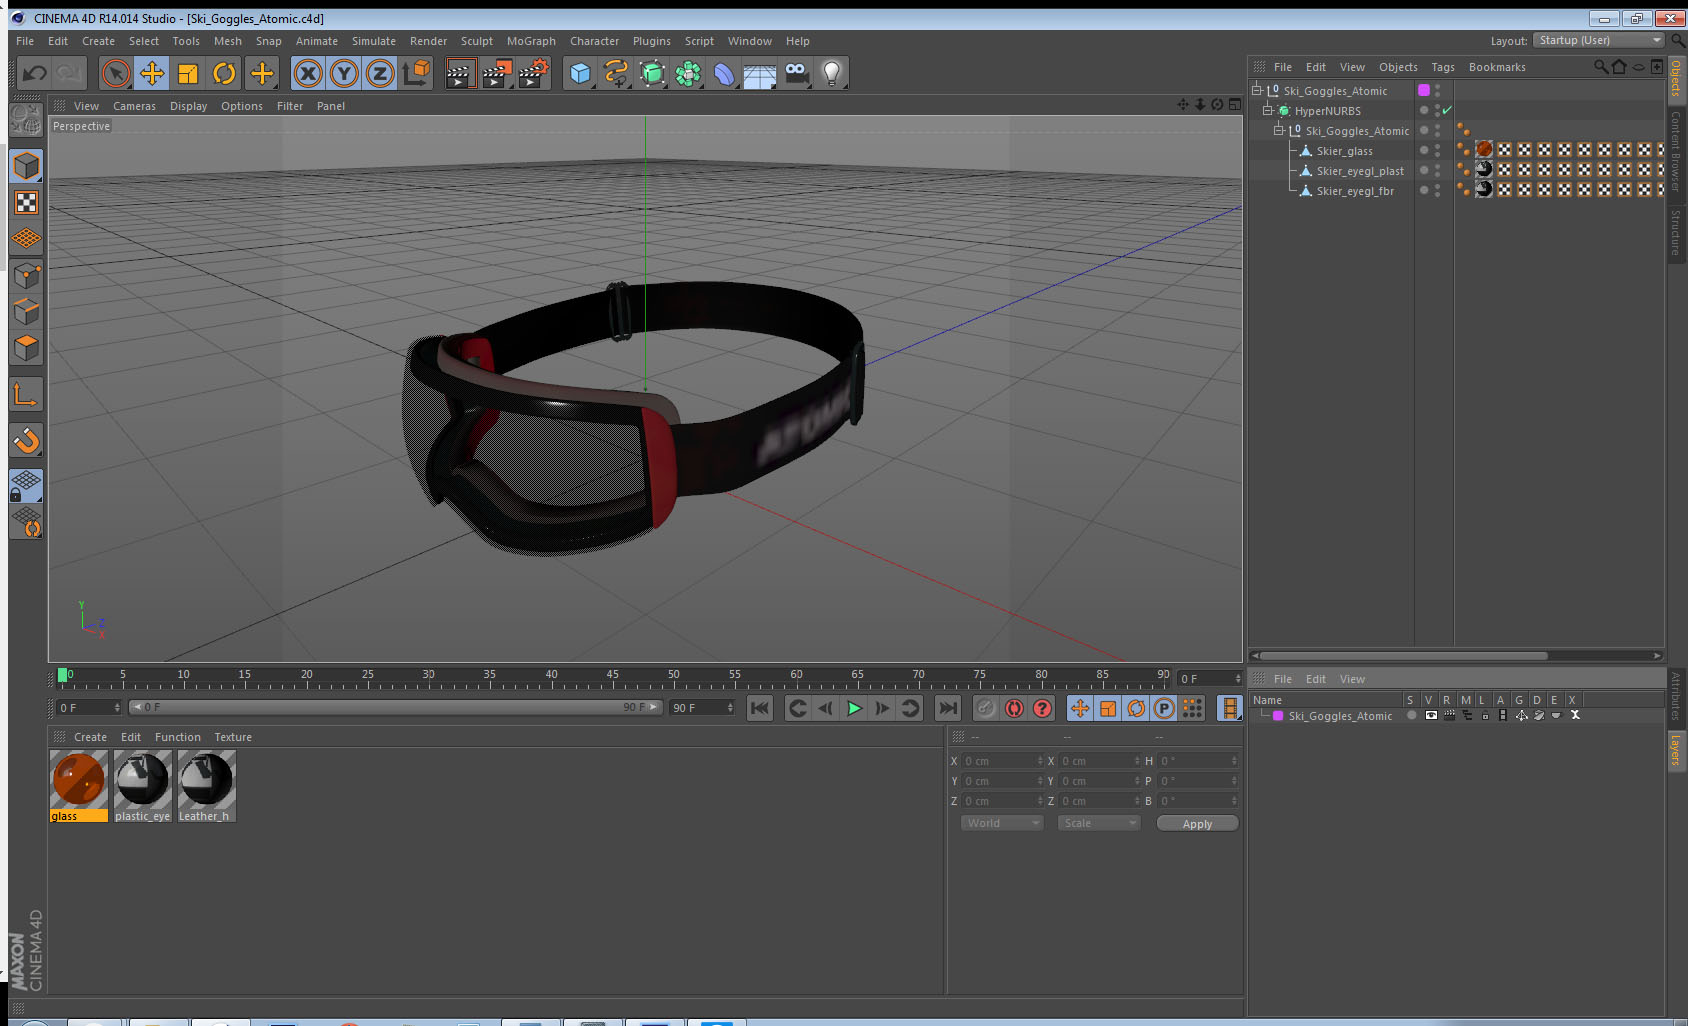
Task: Click the pink layer color swatch
Action: [x=1278, y=716]
